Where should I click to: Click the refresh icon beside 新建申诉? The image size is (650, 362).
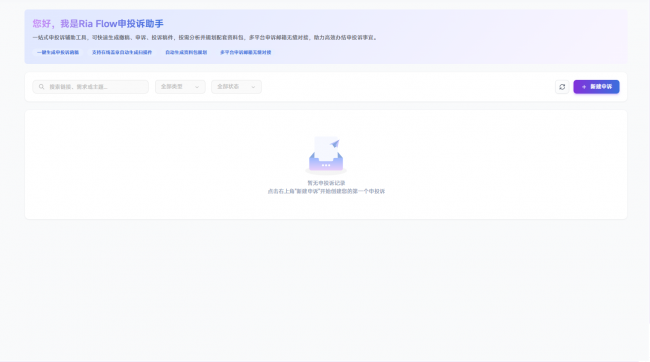coord(562,87)
